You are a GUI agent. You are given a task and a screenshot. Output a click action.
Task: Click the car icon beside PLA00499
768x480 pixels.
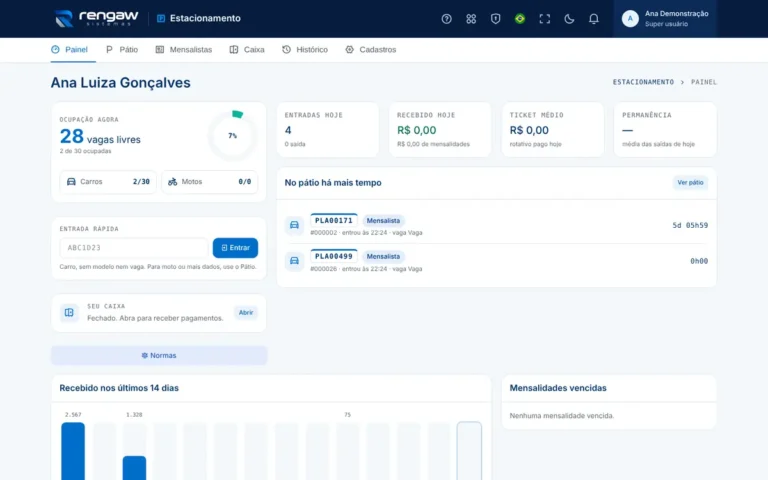pyautogui.click(x=294, y=261)
